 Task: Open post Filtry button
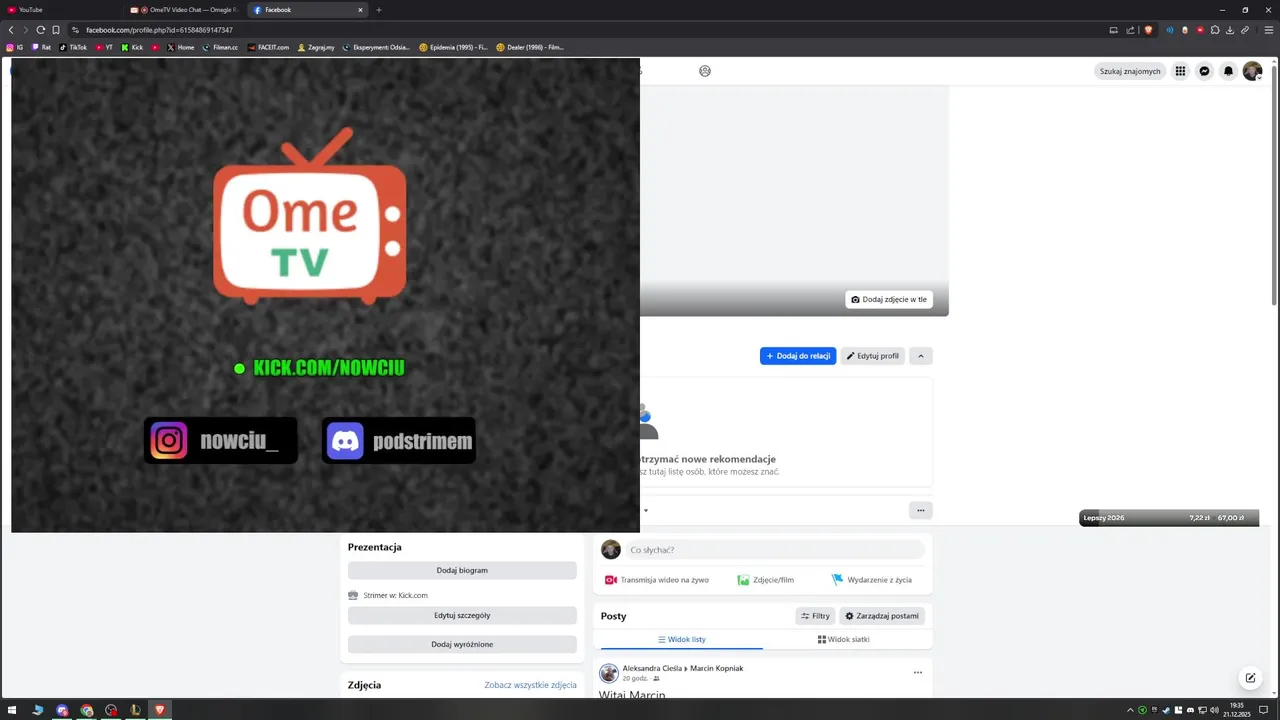pyautogui.click(x=816, y=616)
